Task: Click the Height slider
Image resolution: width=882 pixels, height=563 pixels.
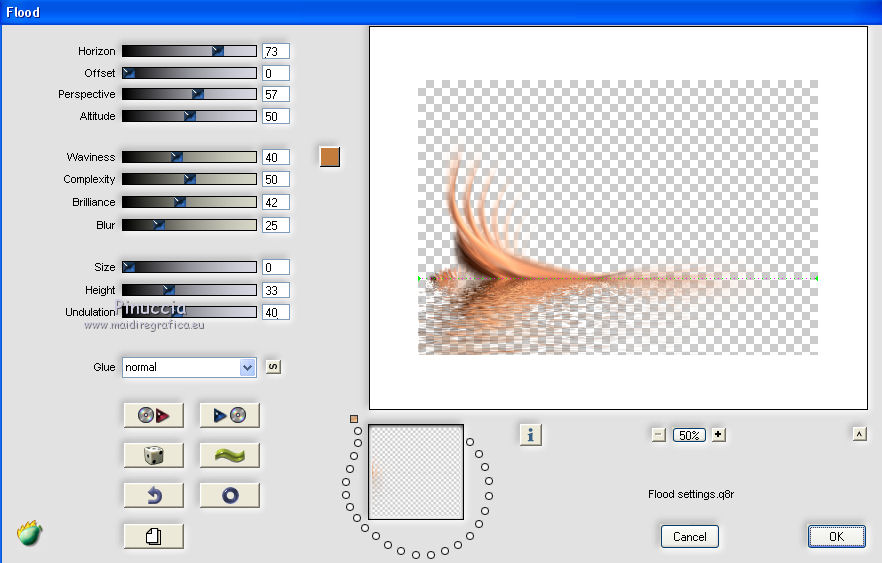Action: [189, 290]
